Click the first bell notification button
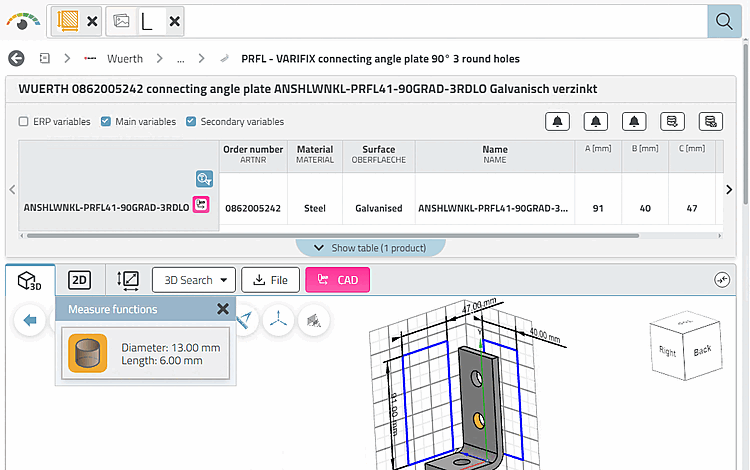The width and height of the screenshot is (750, 470). (x=557, y=121)
